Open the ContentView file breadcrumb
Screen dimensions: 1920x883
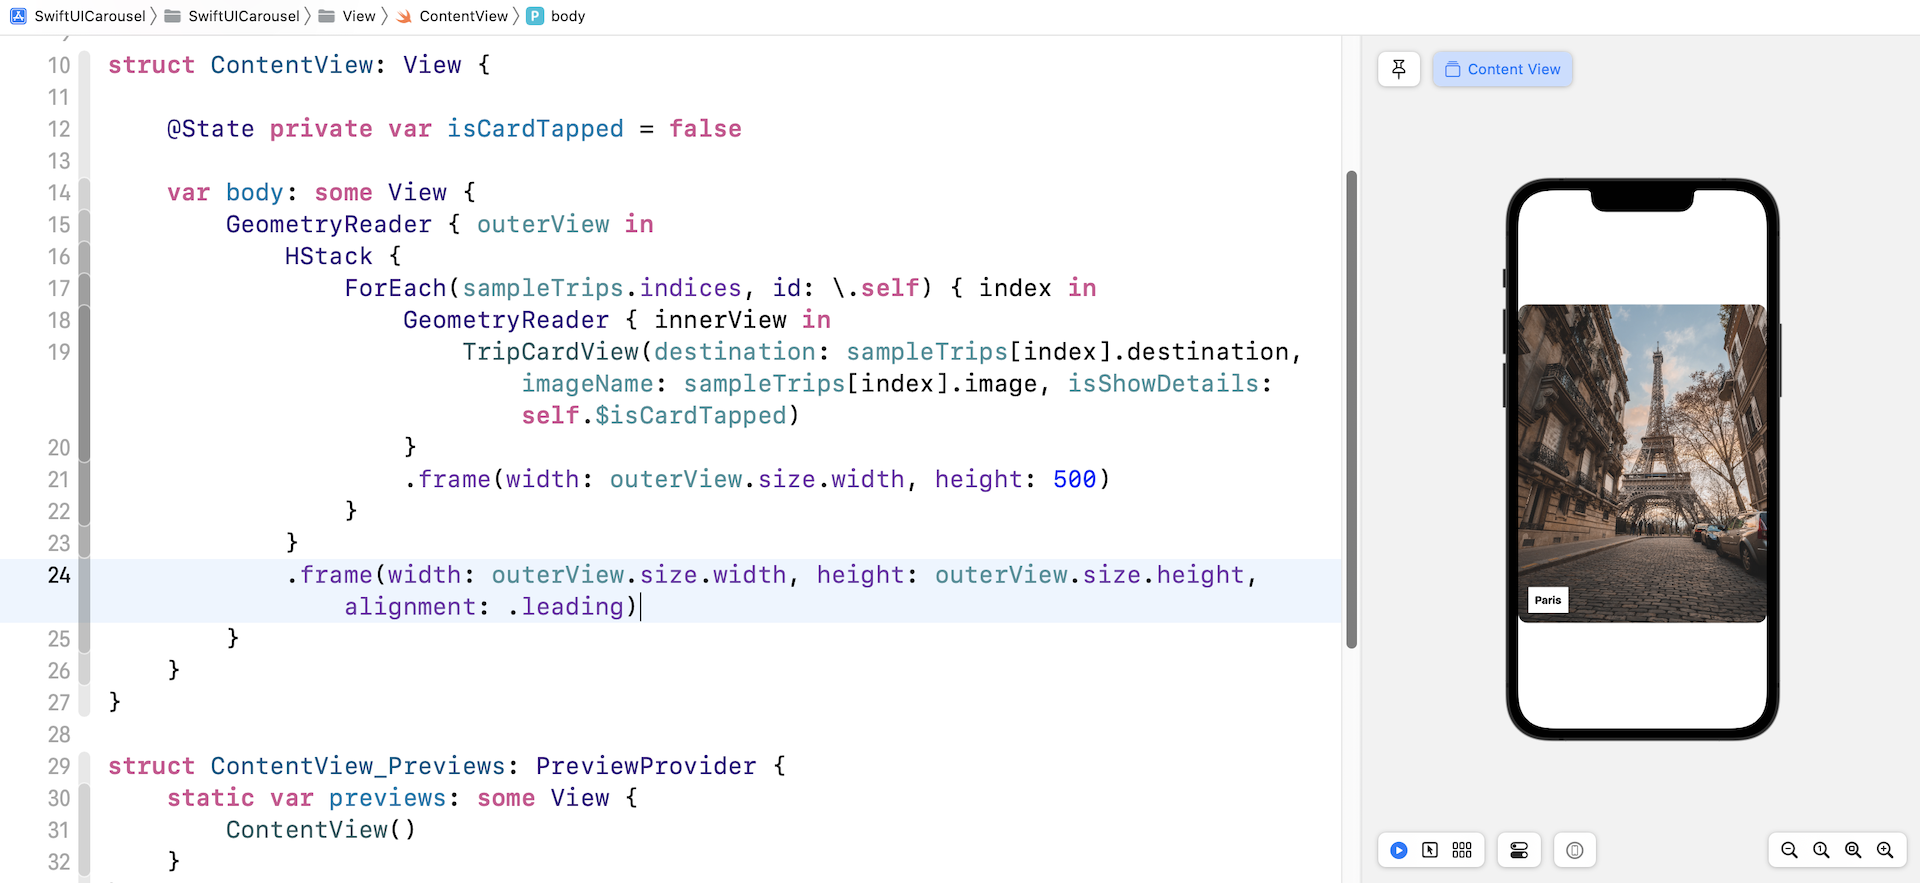click(463, 16)
